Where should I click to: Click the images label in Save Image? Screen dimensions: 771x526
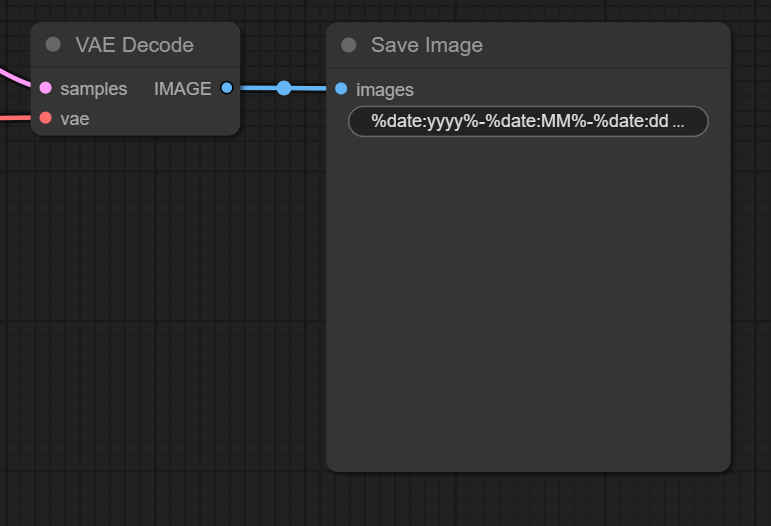point(385,90)
